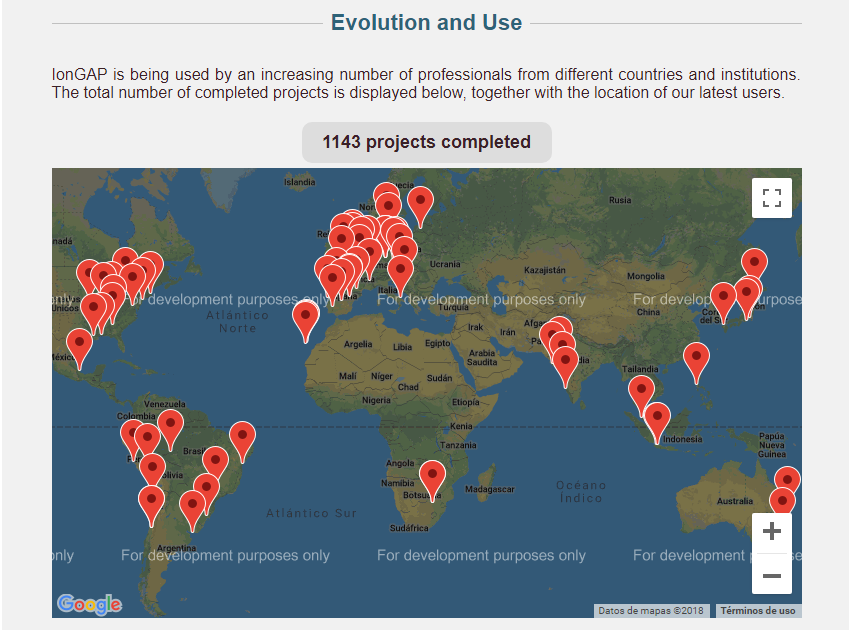Toggle fullscreen view of the map
The image size is (849, 630).
click(x=772, y=198)
